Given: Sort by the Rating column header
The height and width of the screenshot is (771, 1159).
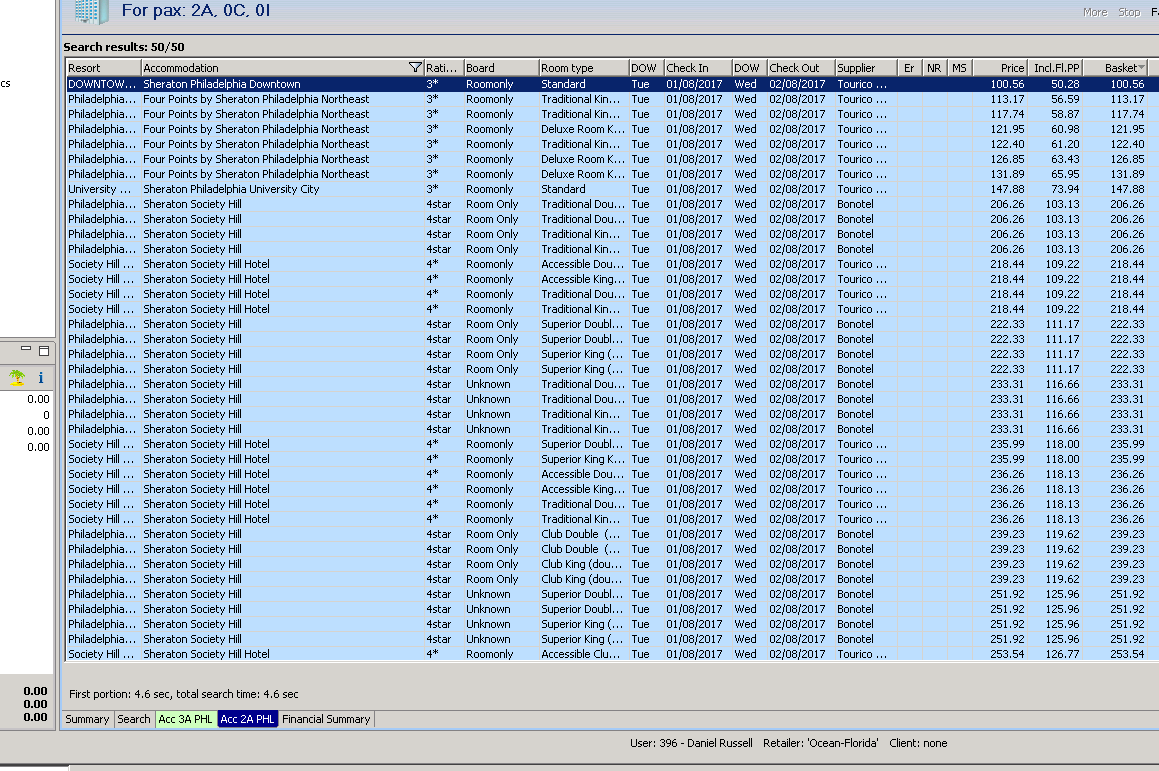Looking at the screenshot, I should pyautogui.click(x=443, y=67).
